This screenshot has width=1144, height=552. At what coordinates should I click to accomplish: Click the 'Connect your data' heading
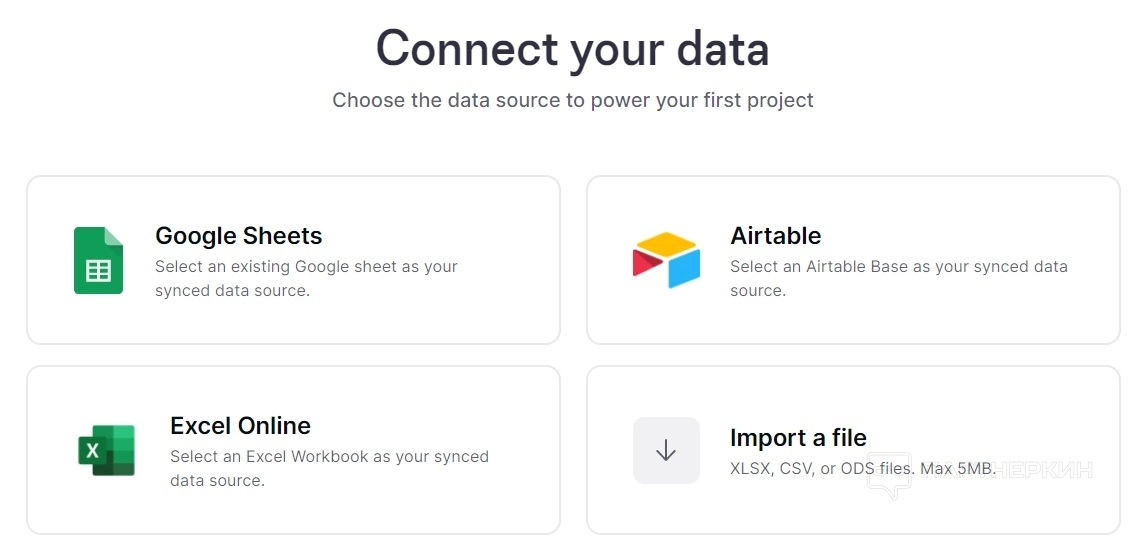(x=572, y=48)
